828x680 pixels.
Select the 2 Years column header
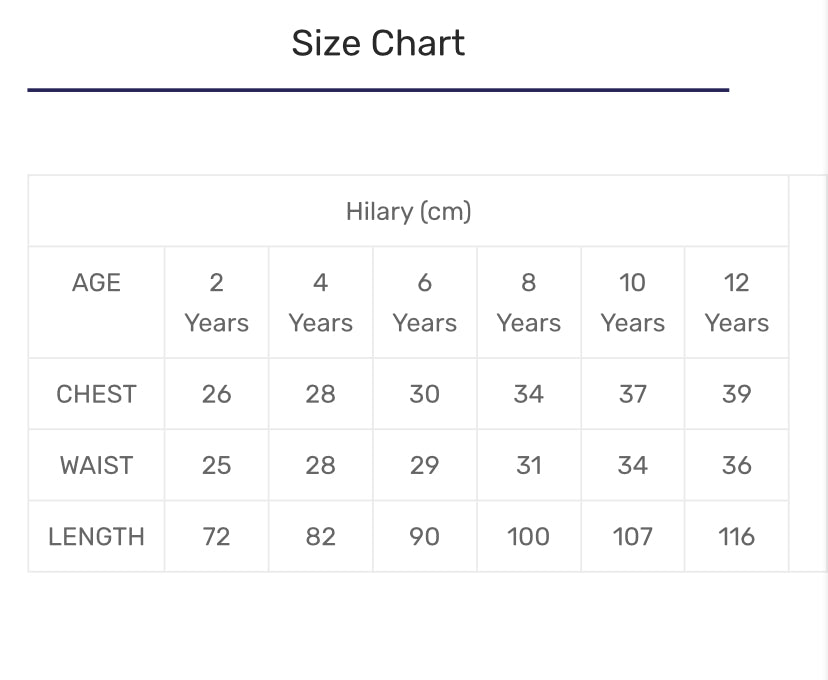coord(216,302)
